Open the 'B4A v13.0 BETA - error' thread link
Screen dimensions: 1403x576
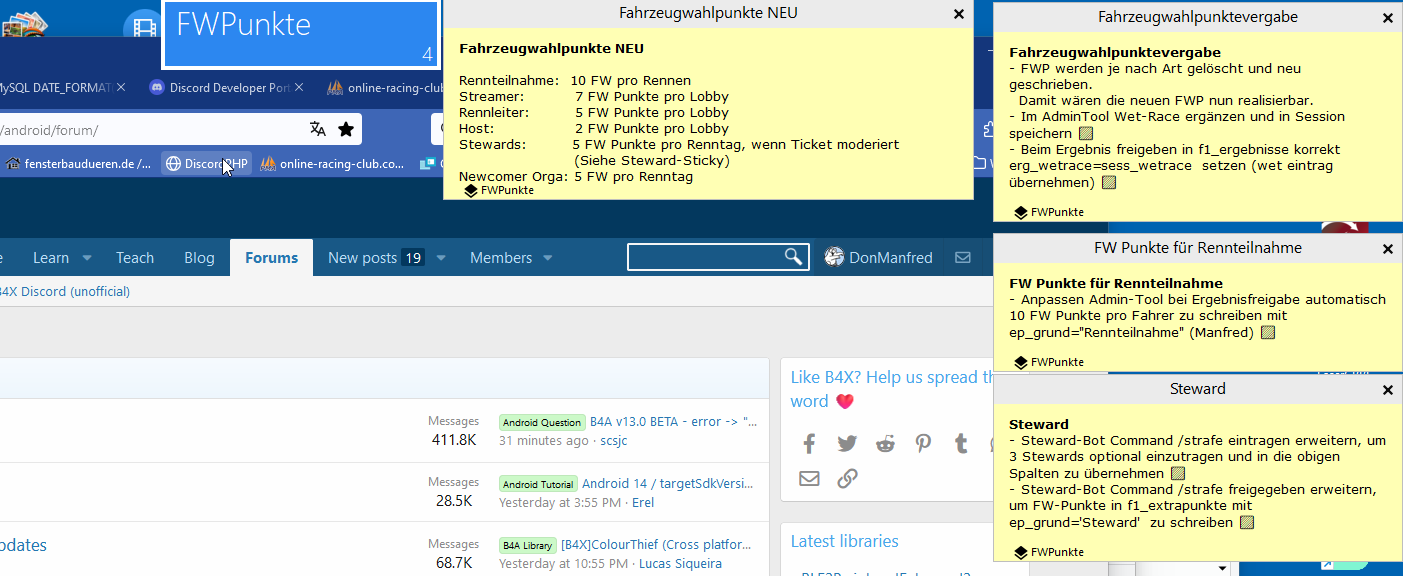(x=673, y=422)
